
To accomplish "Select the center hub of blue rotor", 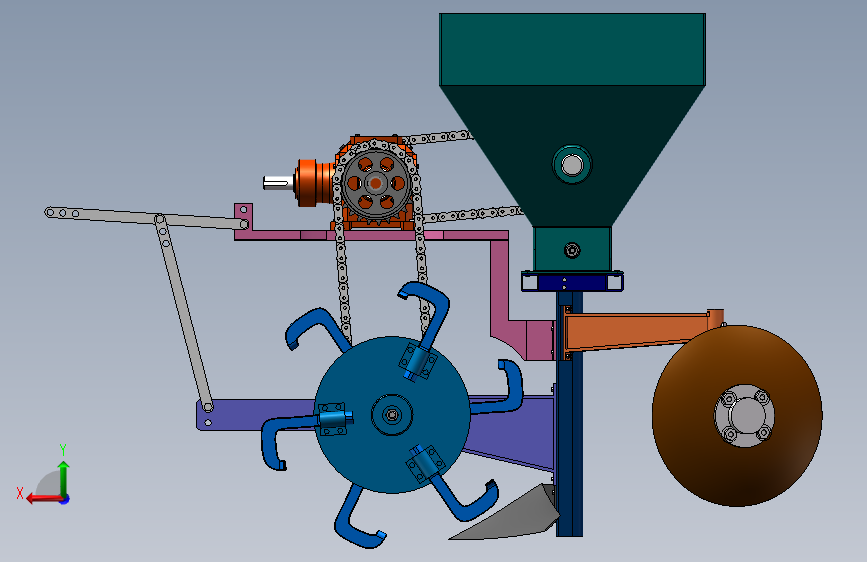I will [392, 415].
